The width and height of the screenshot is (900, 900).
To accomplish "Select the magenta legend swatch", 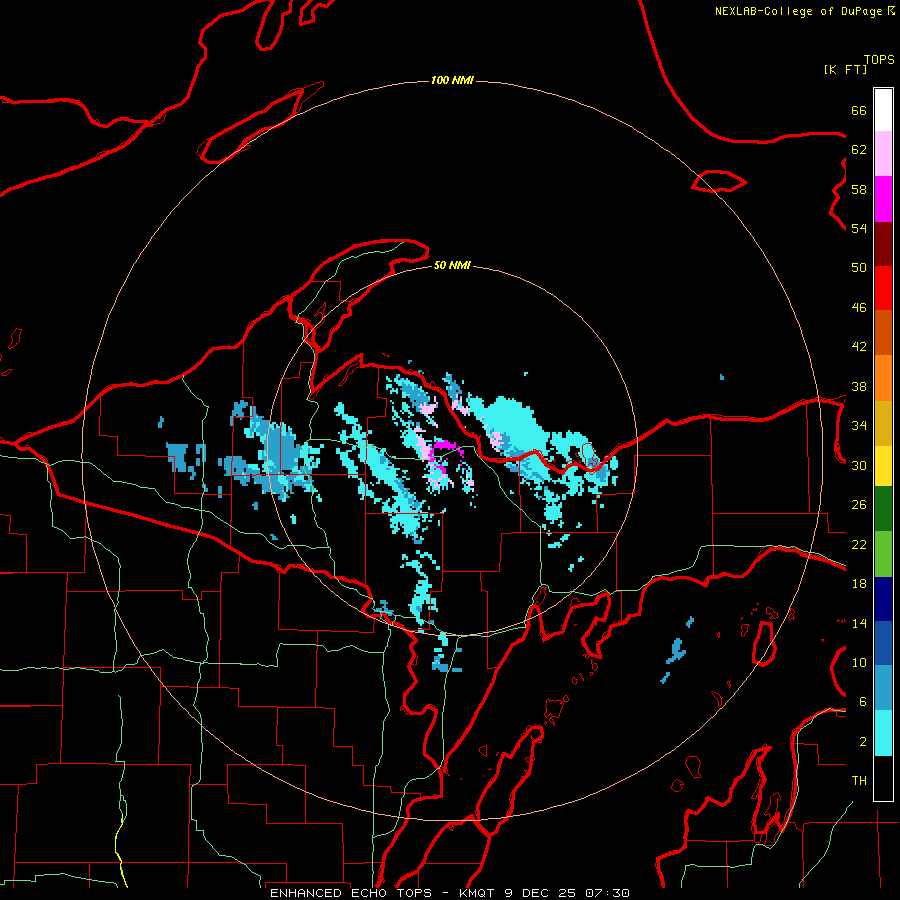I will coord(883,199).
